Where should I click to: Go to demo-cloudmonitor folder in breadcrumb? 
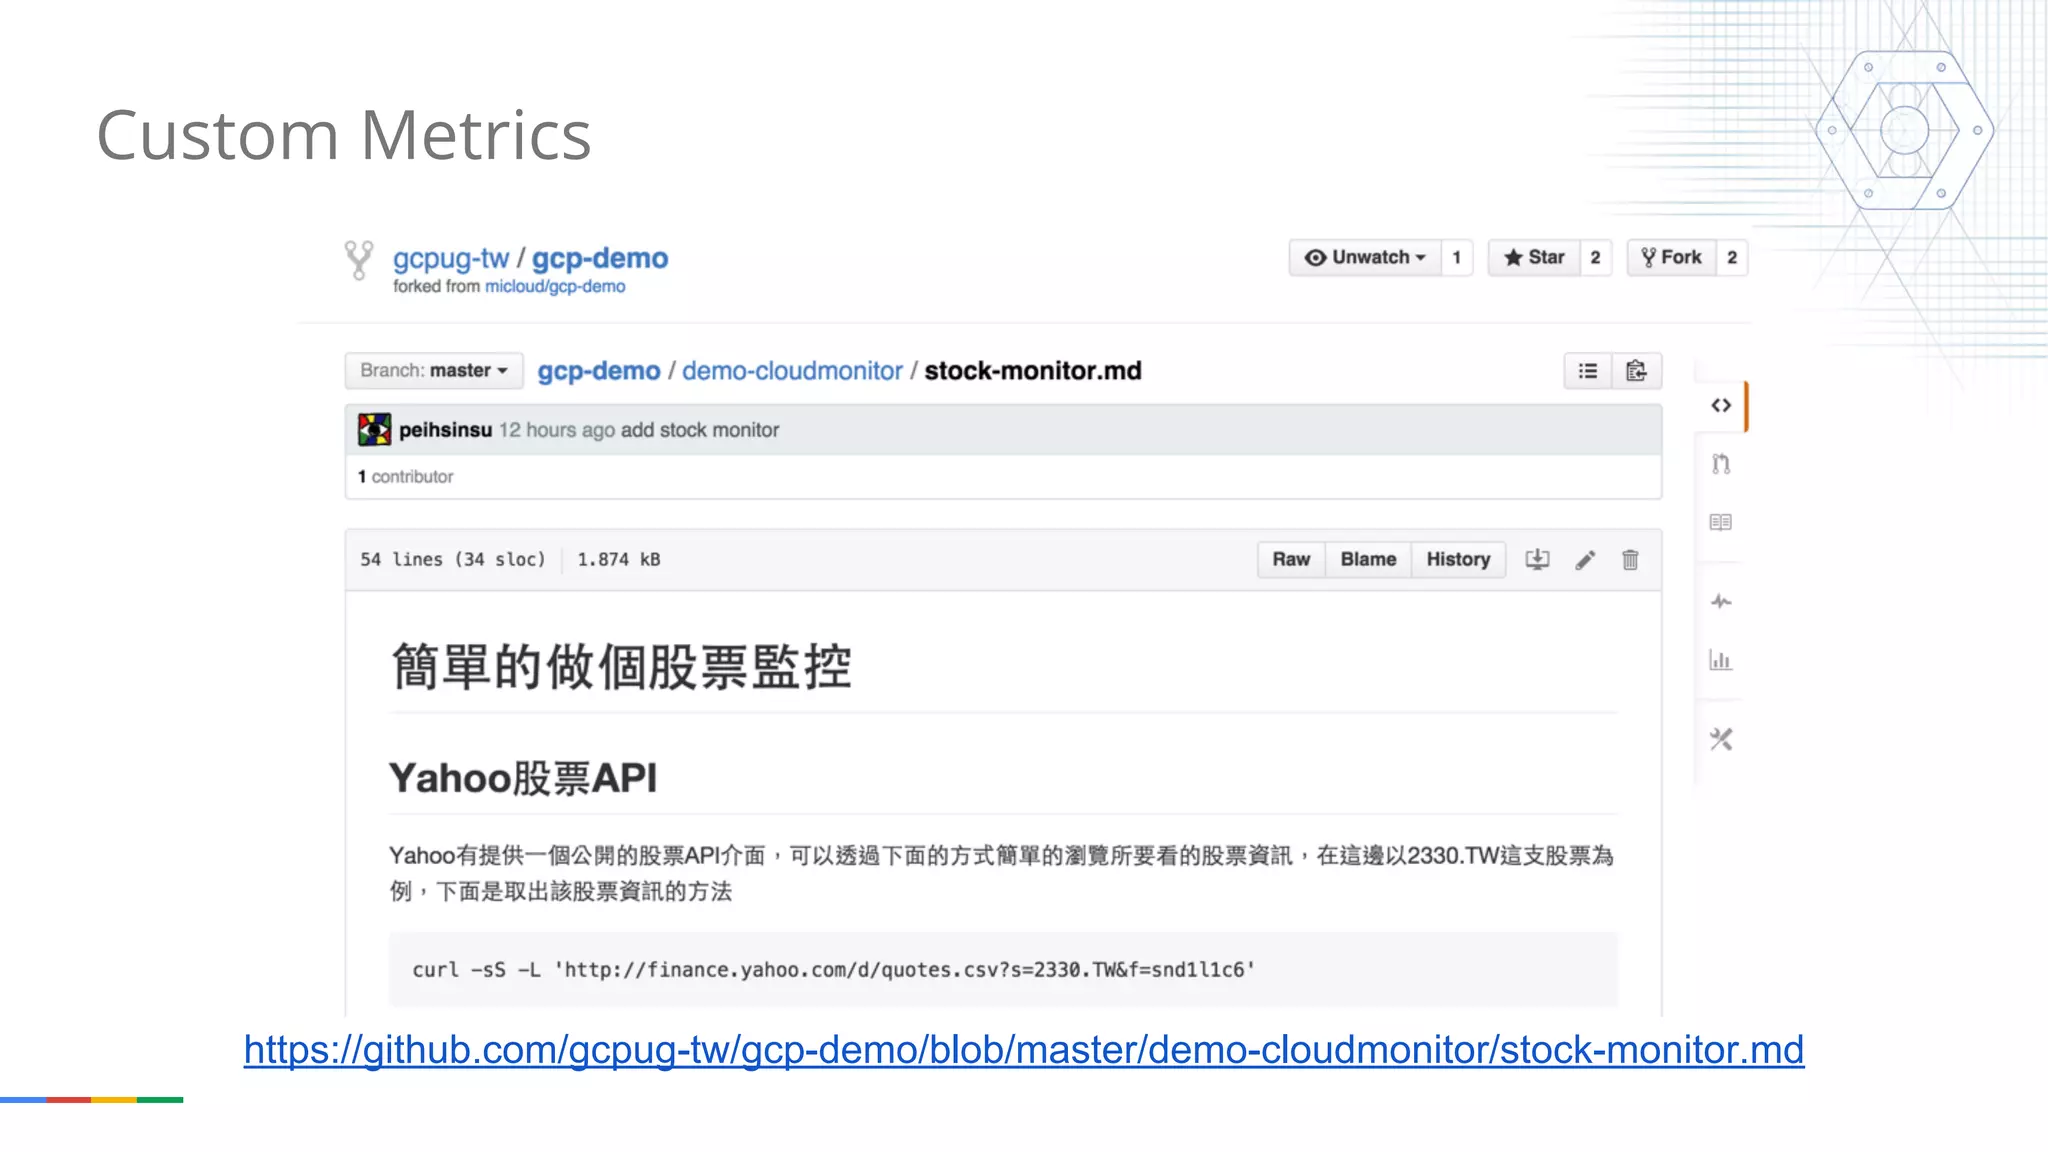tap(792, 371)
